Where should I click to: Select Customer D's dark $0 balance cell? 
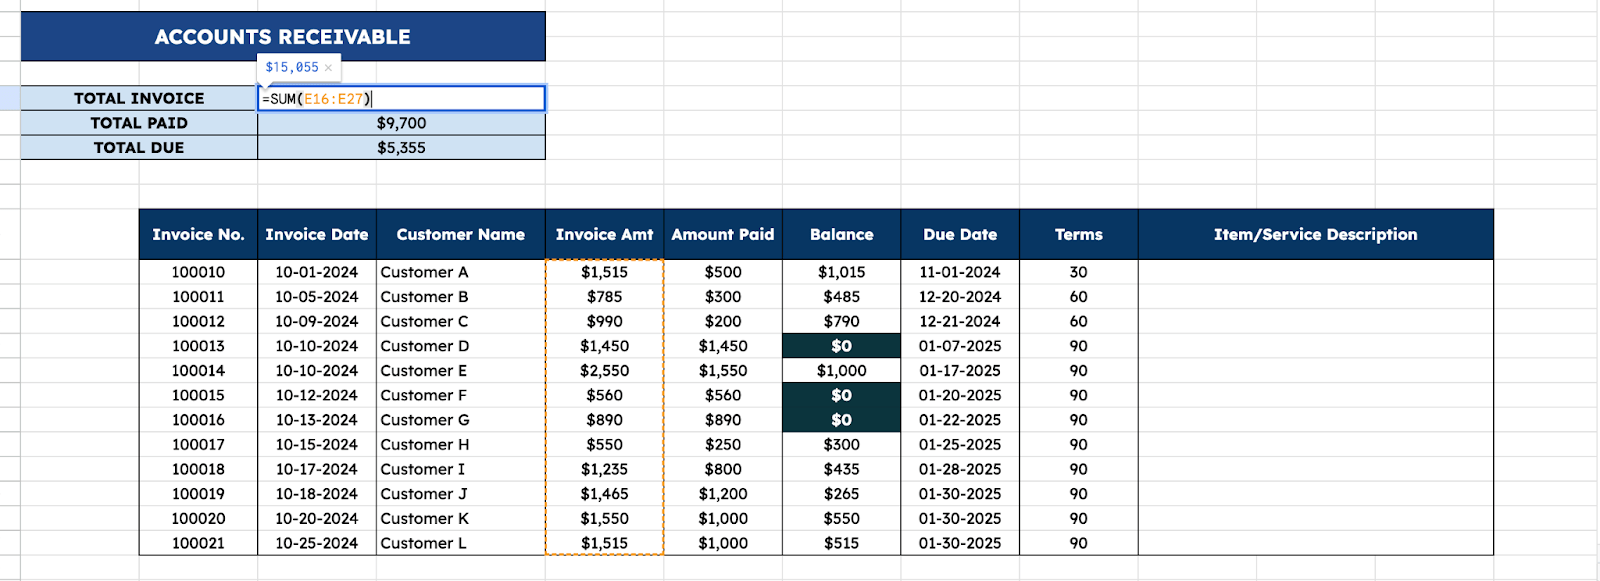(841, 346)
